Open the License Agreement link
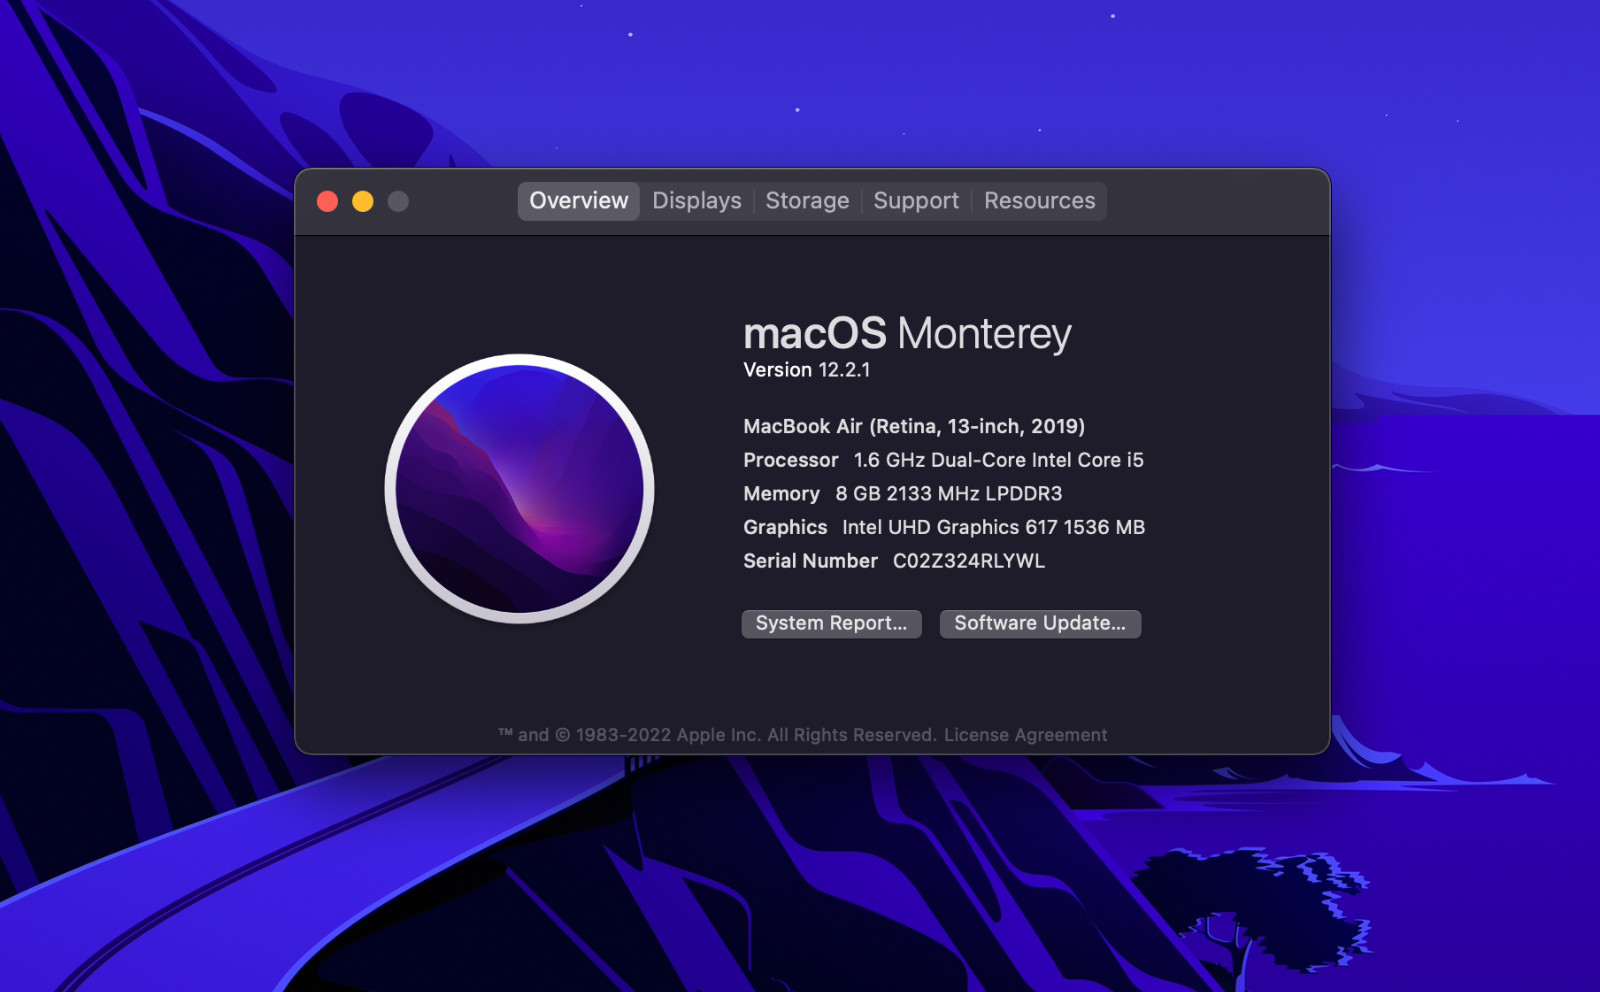 click(x=1025, y=735)
